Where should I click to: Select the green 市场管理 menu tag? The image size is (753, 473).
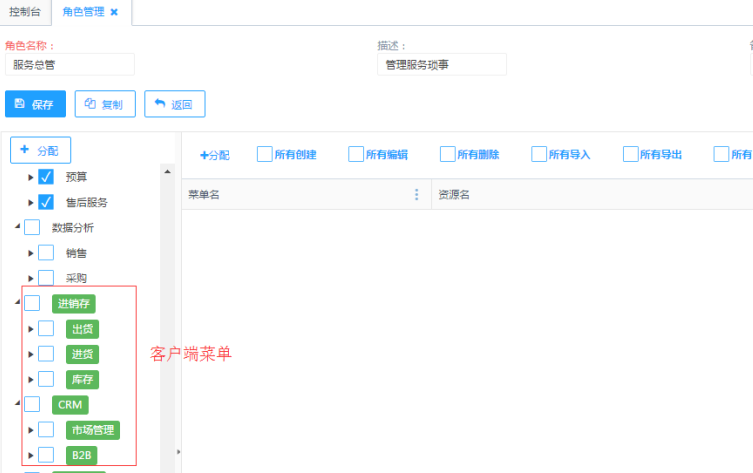click(x=93, y=430)
